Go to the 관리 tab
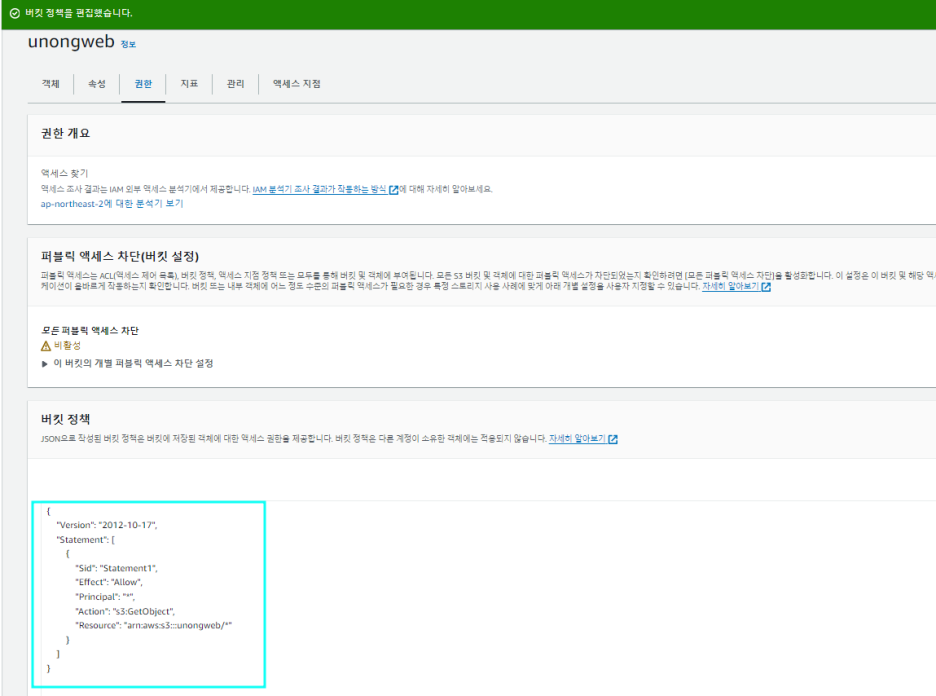 236,84
